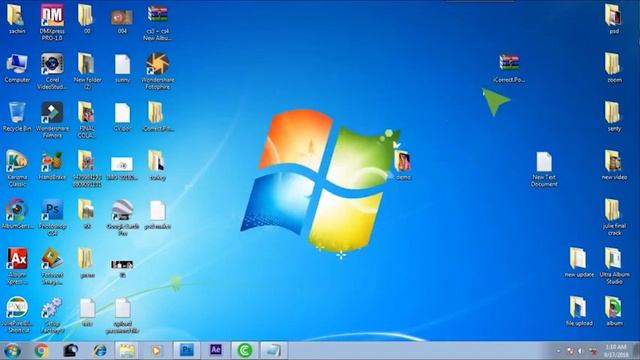Open Internet Explorer from the taskbar

pyautogui.click(x=100, y=350)
